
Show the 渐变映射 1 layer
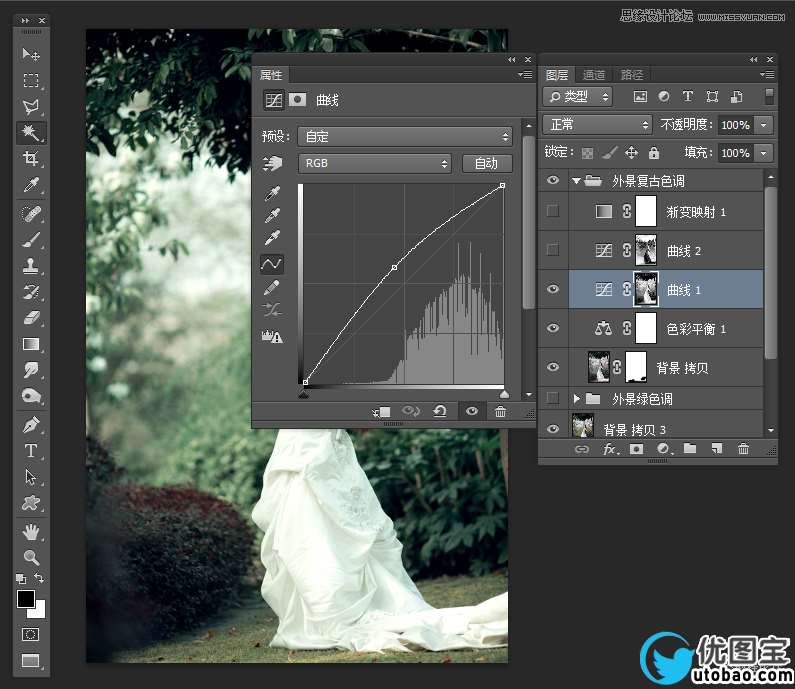[x=552, y=211]
